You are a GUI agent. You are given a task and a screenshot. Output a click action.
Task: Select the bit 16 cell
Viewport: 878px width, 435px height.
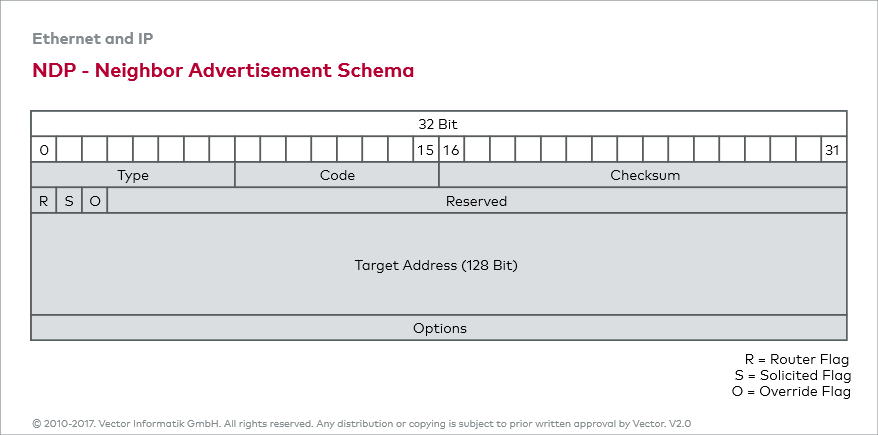451,150
